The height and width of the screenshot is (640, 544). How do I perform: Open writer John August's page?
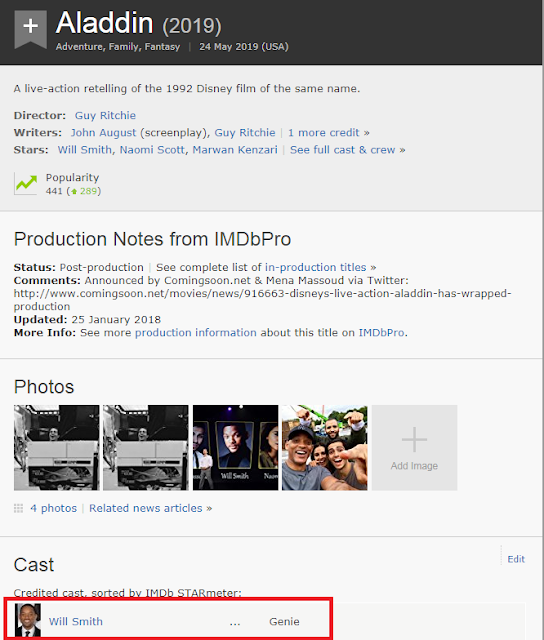pos(103,133)
